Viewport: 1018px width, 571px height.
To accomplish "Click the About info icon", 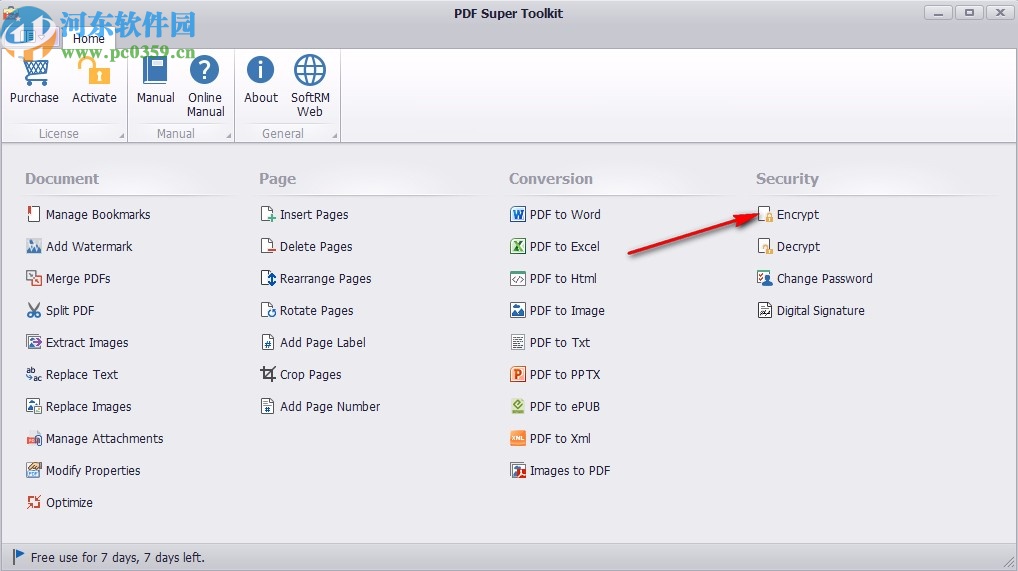I will 260,70.
